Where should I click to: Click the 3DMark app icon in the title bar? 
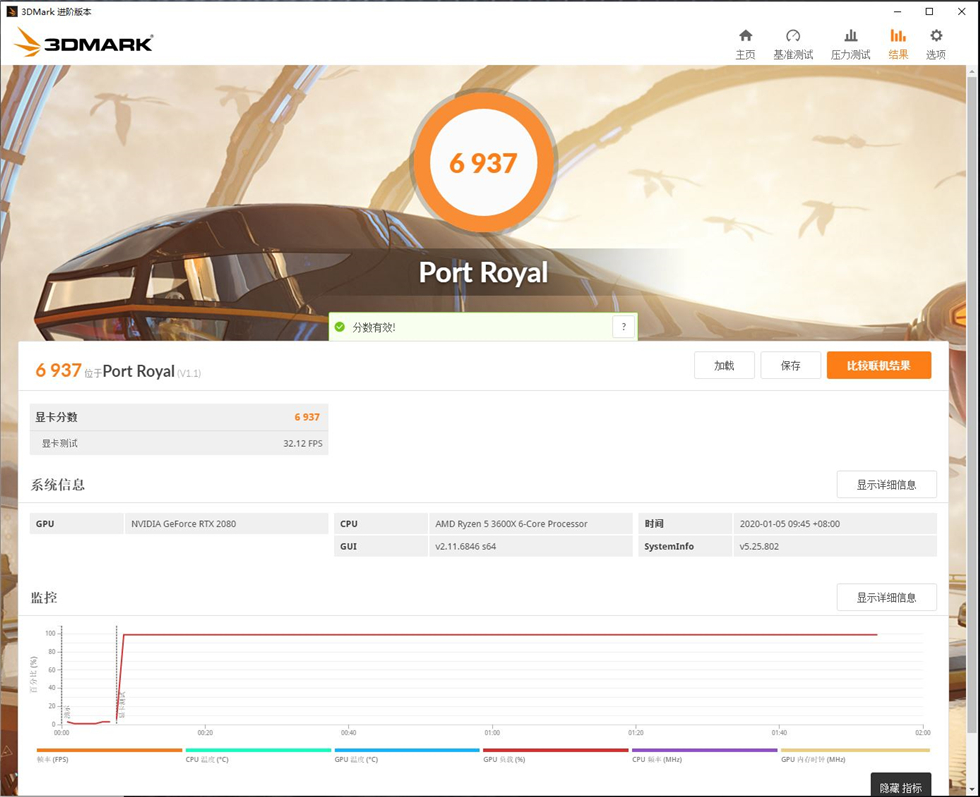tap(10, 11)
